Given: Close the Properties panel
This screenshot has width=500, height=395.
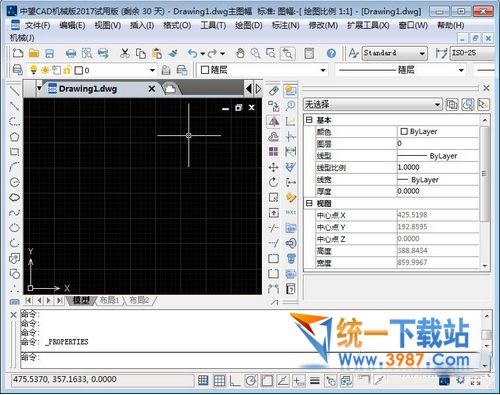Looking at the screenshot, I should pyautogui.click(x=486, y=88).
